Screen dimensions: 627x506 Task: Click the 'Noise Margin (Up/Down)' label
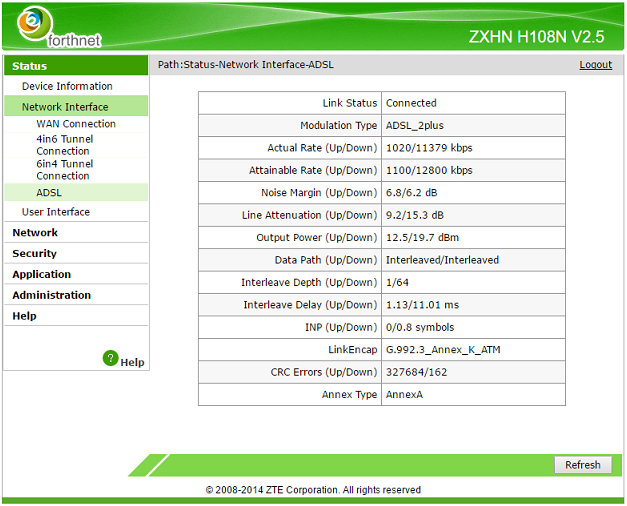tap(319, 192)
